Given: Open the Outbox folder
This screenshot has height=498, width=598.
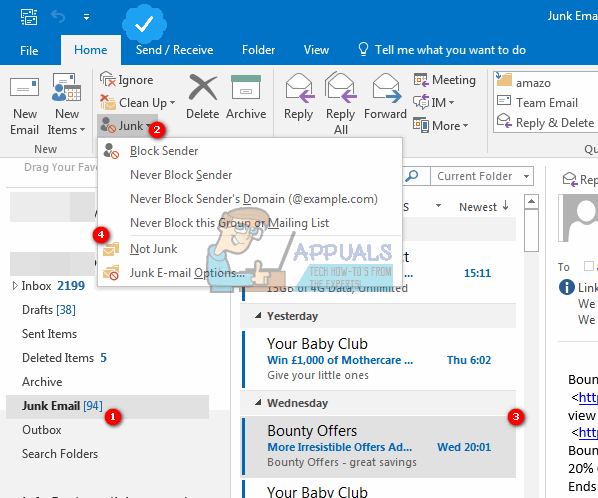Looking at the screenshot, I should (42, 430).
